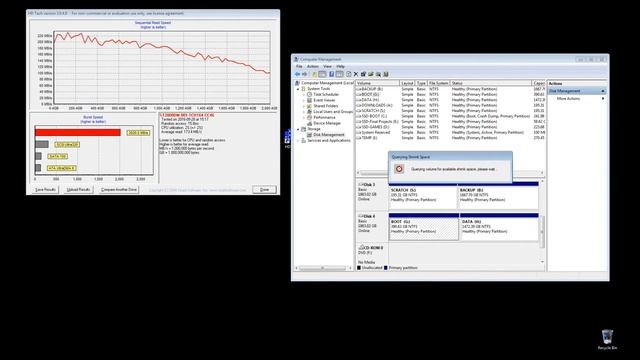The width and height of the screenshot is (640, 360).
Task: Click the Delete X icon in toolbar
Action: point(356,74)
